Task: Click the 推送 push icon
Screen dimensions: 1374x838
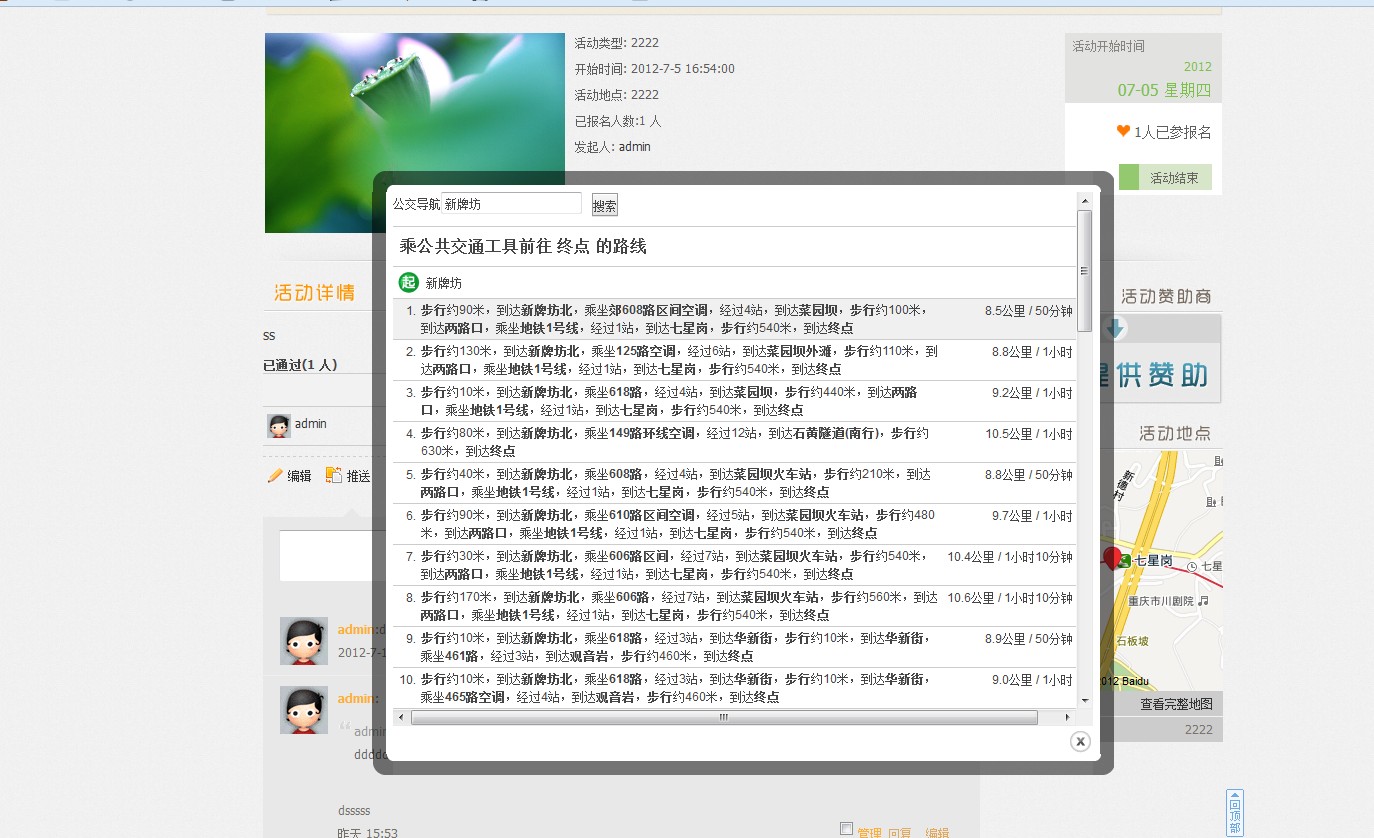Action: click(x=334, y=476)
